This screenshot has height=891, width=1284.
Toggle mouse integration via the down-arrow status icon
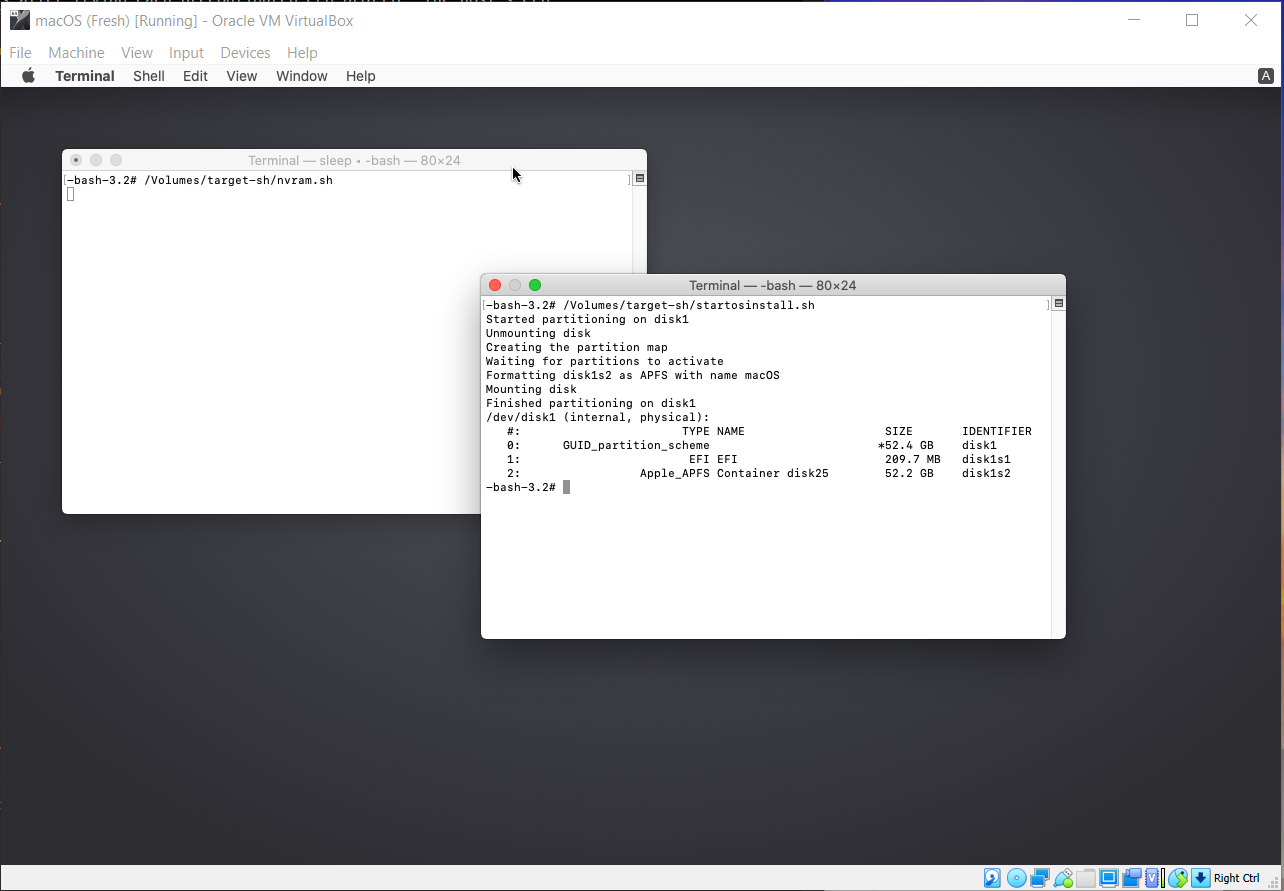pyautogui.click(x=1200, y=877)
